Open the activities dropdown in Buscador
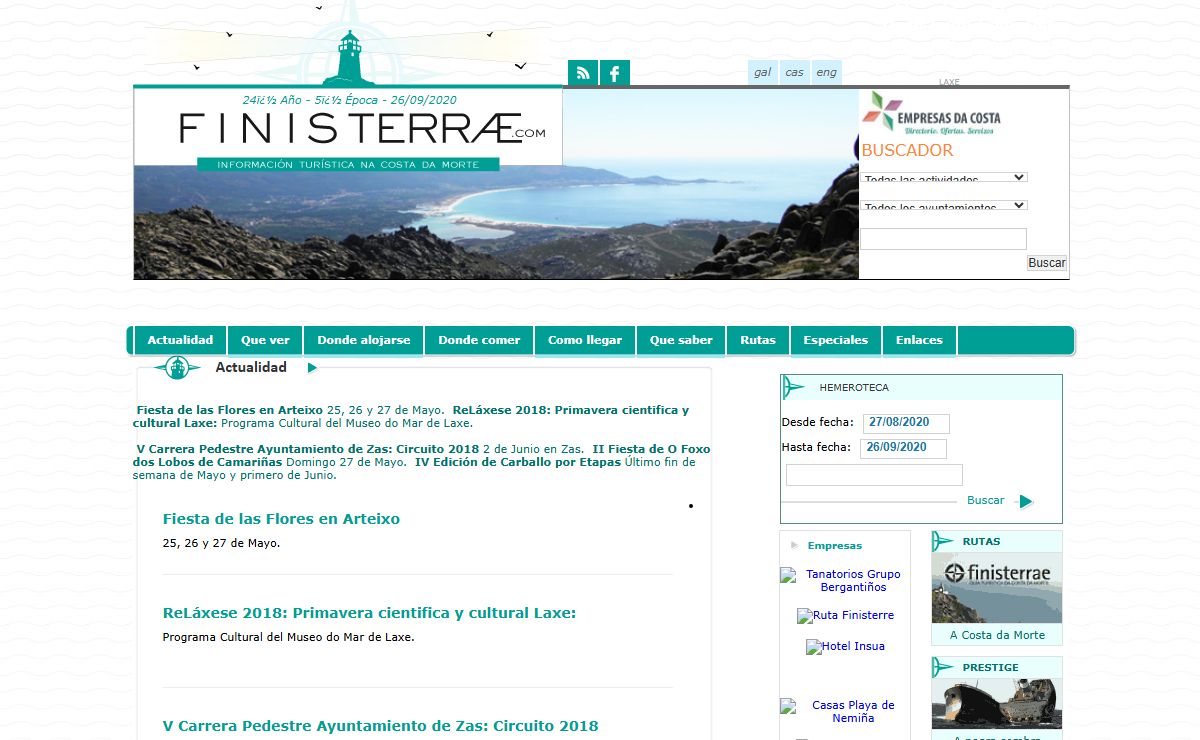Image resolution: width=1200 pixels, height=740 pixels. pos(944,177)
